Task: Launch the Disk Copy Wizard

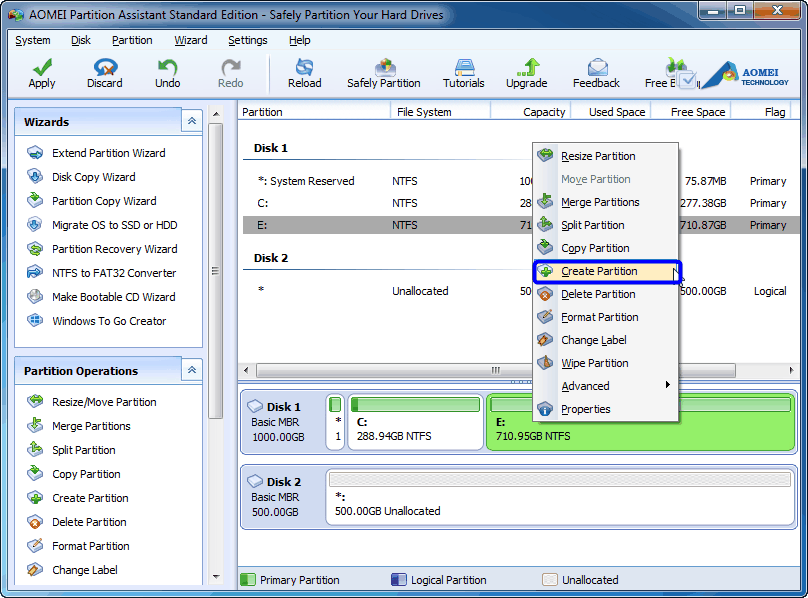Action: coord(81,177)
